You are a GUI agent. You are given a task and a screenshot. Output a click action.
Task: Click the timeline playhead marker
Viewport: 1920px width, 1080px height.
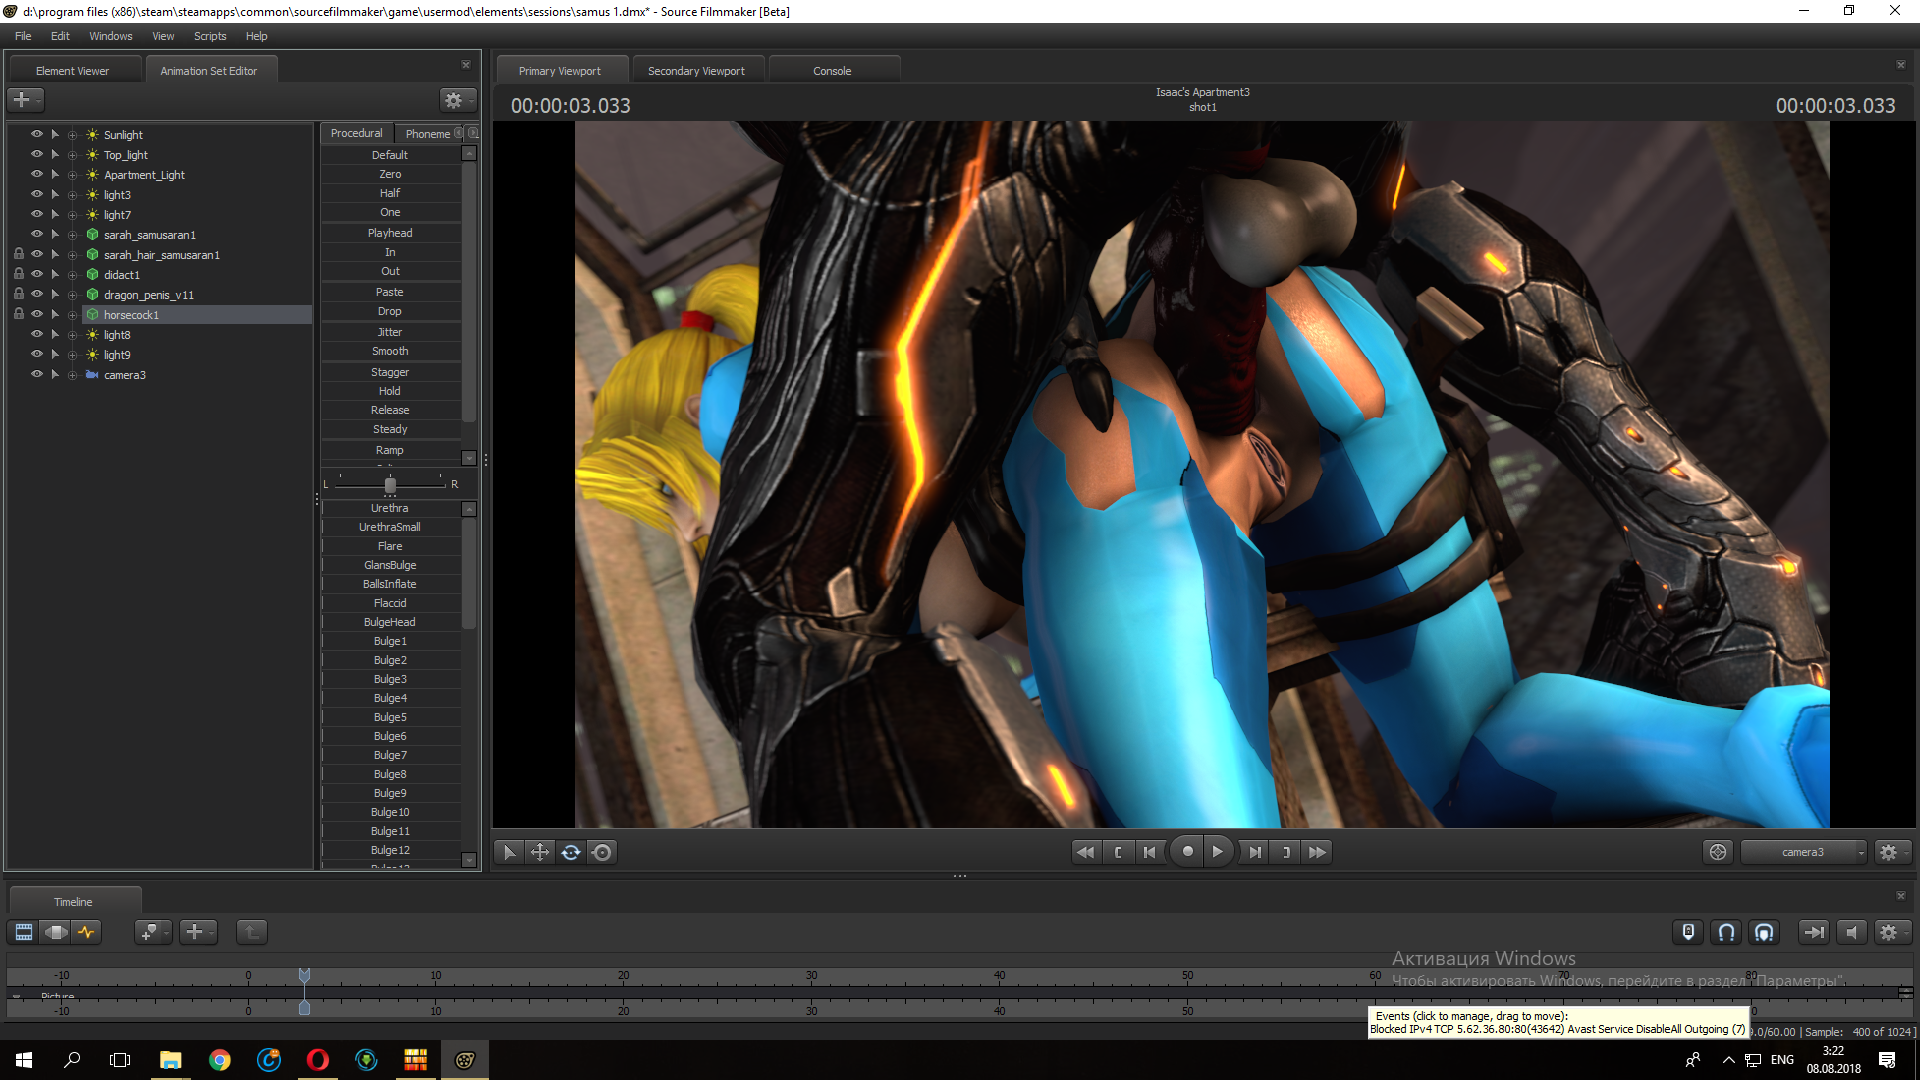[304, 975]
